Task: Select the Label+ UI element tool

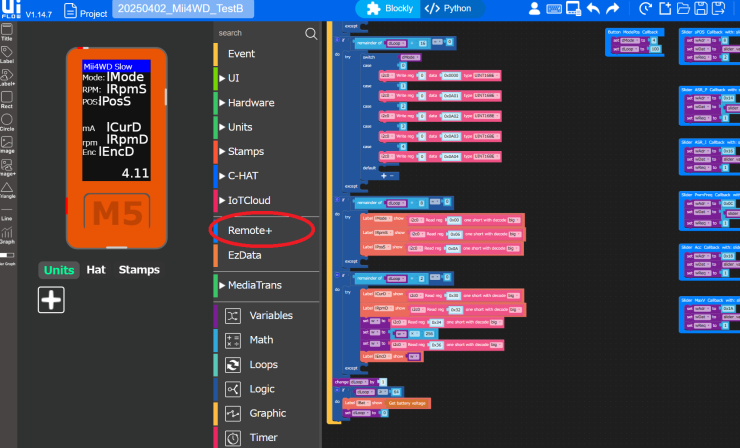Action: pos(7,77)
